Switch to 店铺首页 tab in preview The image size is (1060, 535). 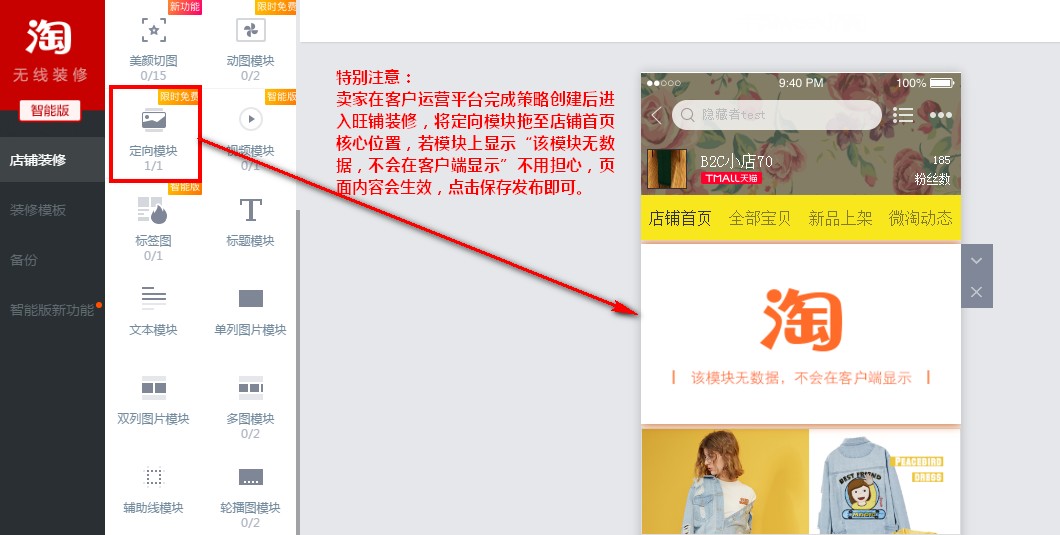click(x=679, y=218)
